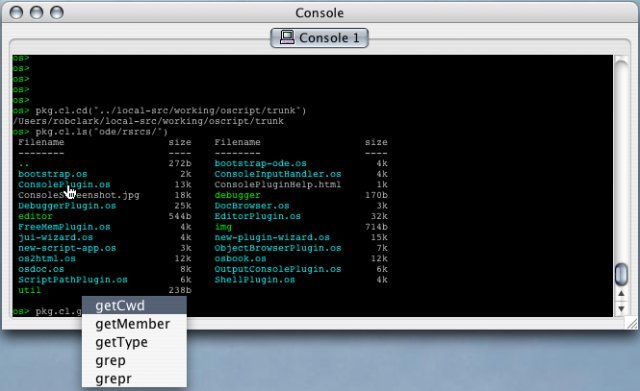Click the '..' parent directory entry
The image size is (640, 391).
[x=24, y=164]
